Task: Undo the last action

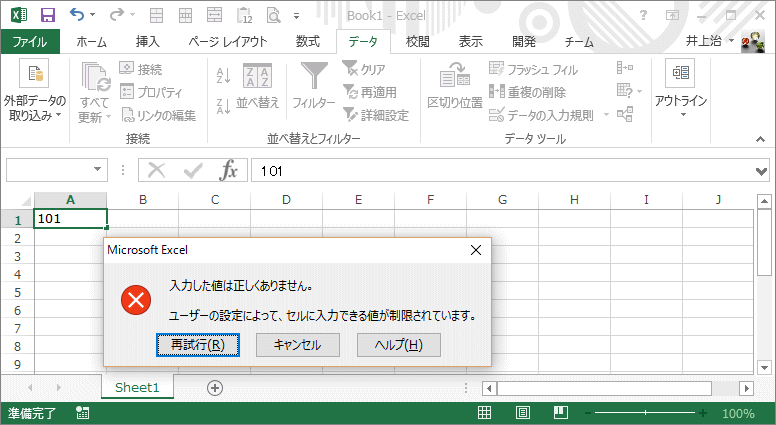Action: tap(77, 15)
